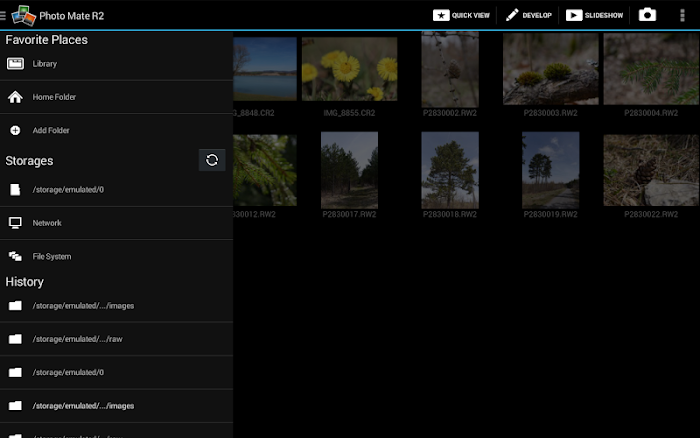Click folder icon for last images history entry
Screen dimensions: 700x438
point(15,406)
